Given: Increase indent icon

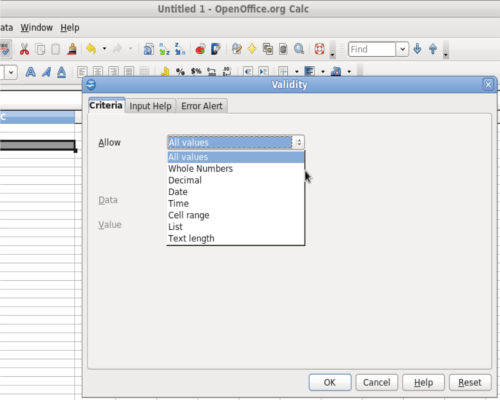Looking at the screenshot, I should coord(263,71).
